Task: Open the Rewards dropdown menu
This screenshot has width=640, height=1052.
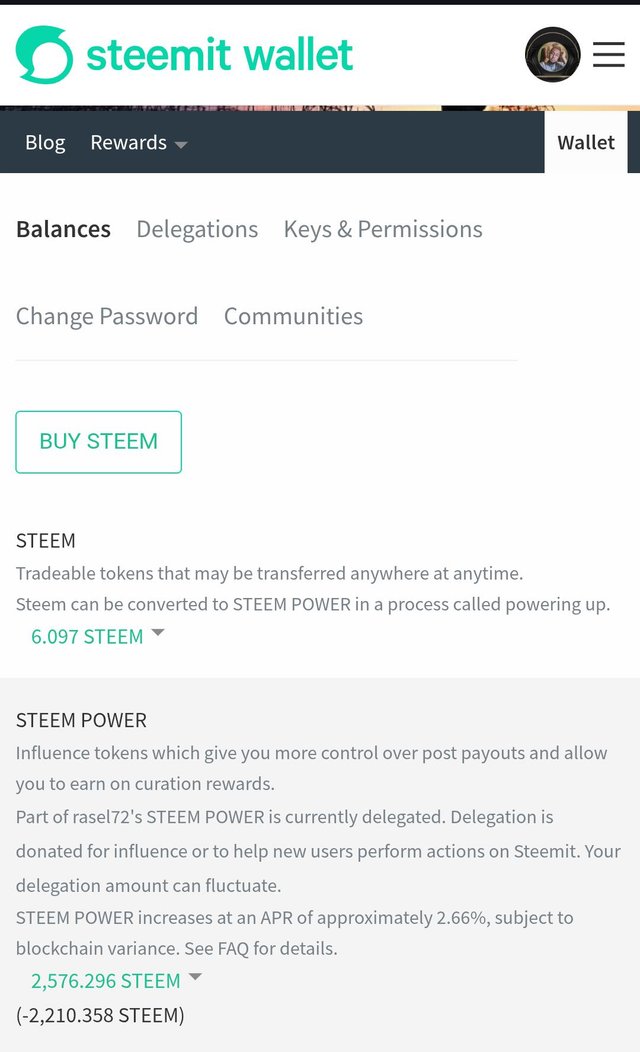Action: tap(128, 143)
